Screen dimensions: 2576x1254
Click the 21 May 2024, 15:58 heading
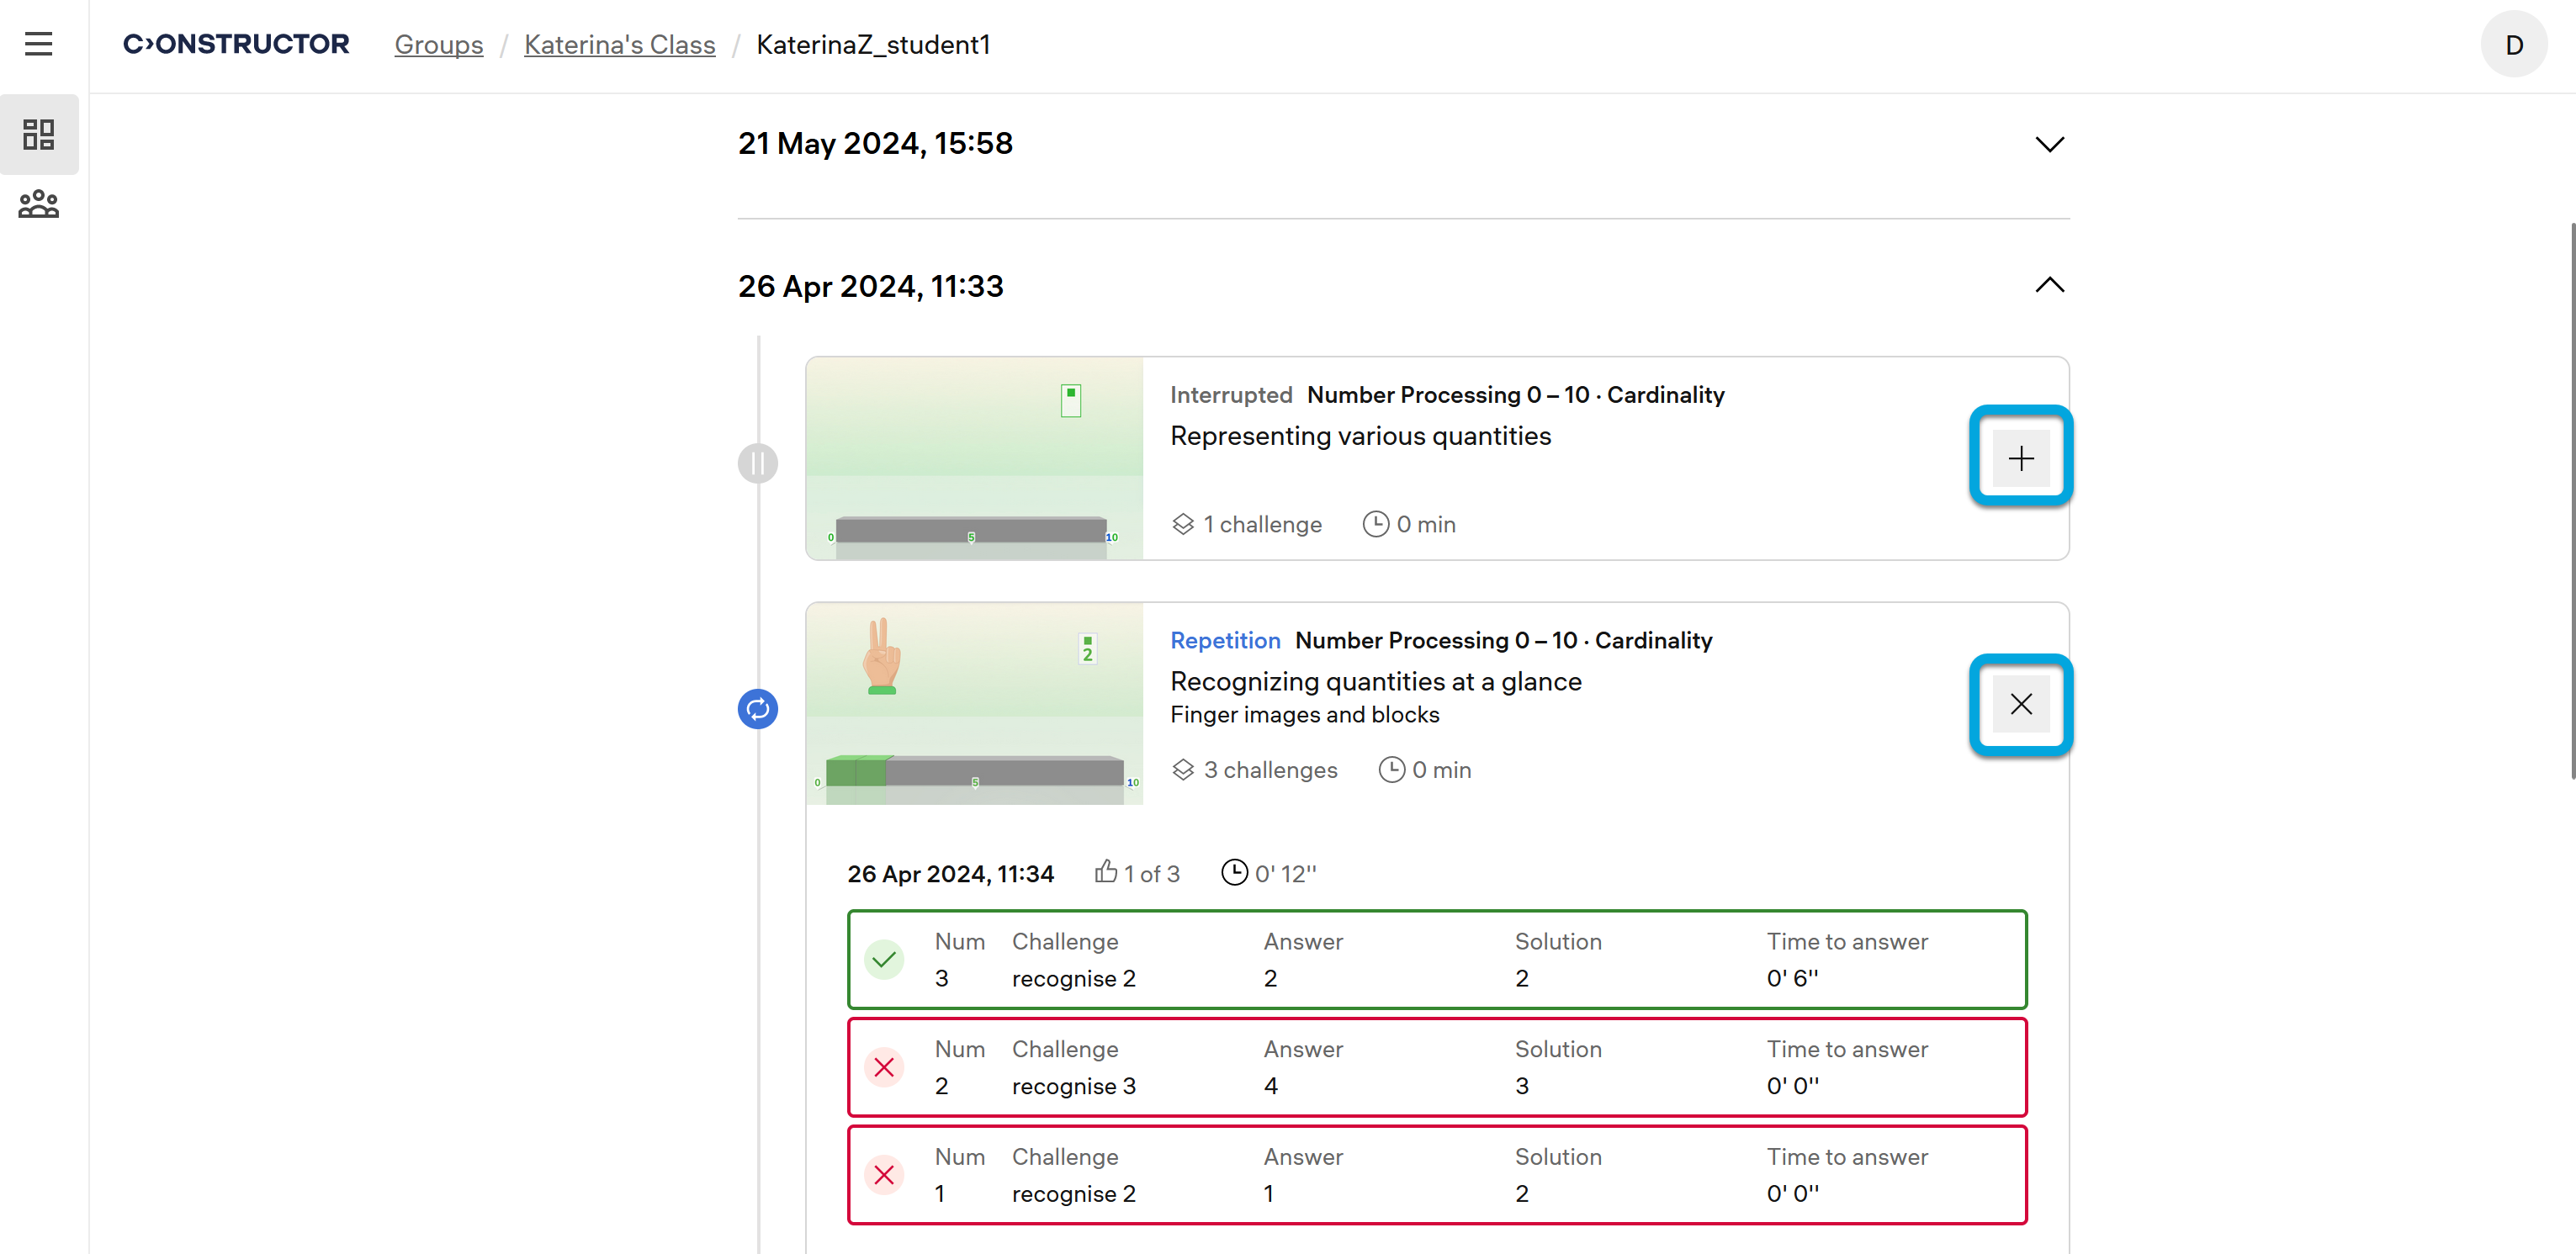coord(875,144)
